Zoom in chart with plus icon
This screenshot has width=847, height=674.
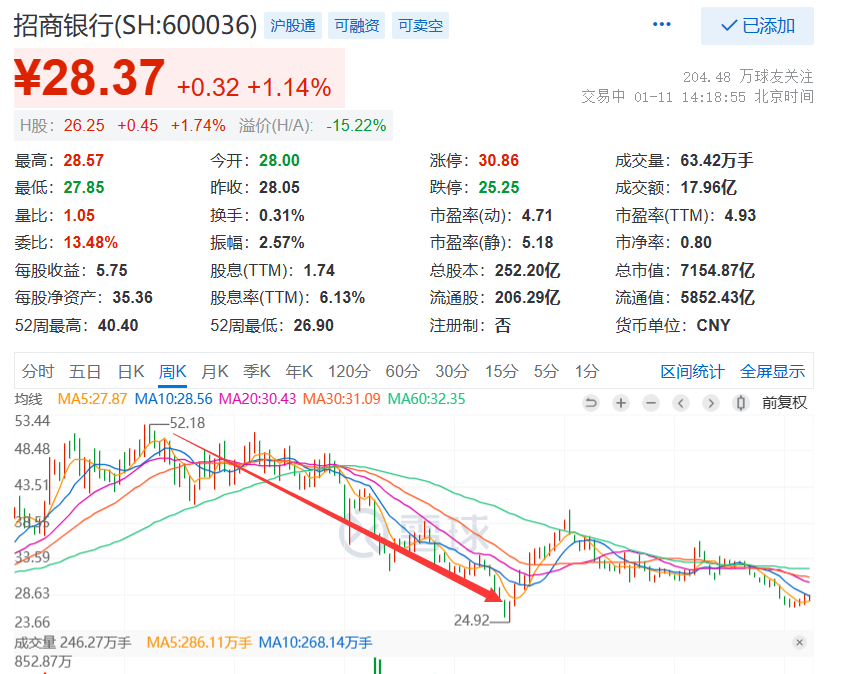(x=621, y=403)
